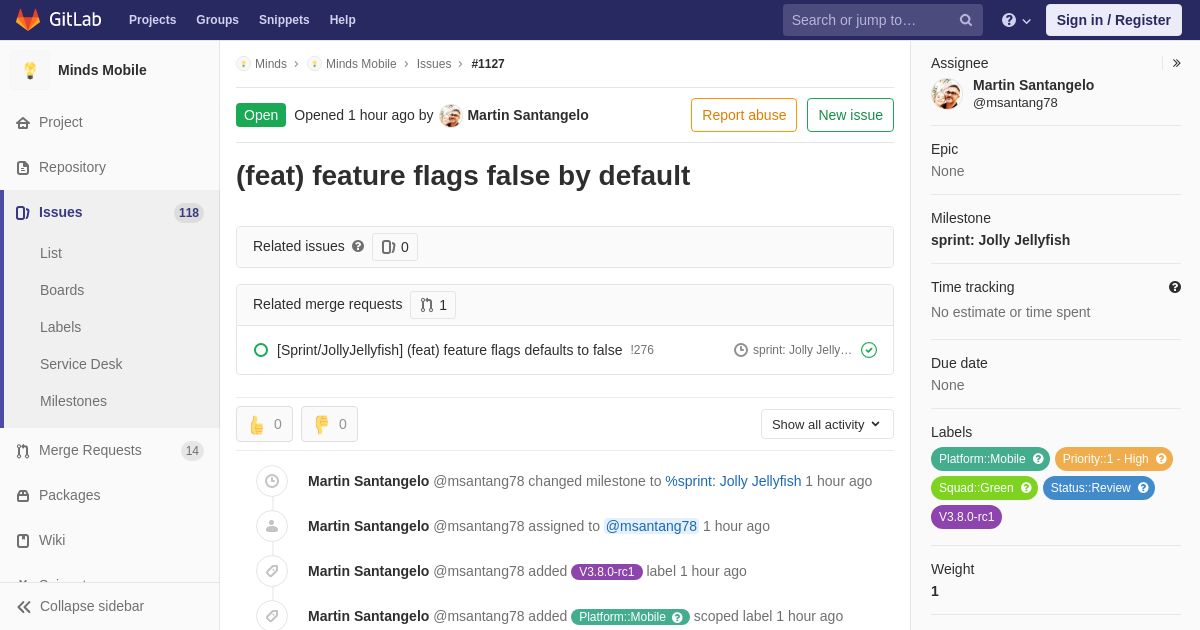This screenshot has height=630, width=1200.
Task: Click the purple V3.8.0-rc1 label in sidebar
Action: (966, 517)
